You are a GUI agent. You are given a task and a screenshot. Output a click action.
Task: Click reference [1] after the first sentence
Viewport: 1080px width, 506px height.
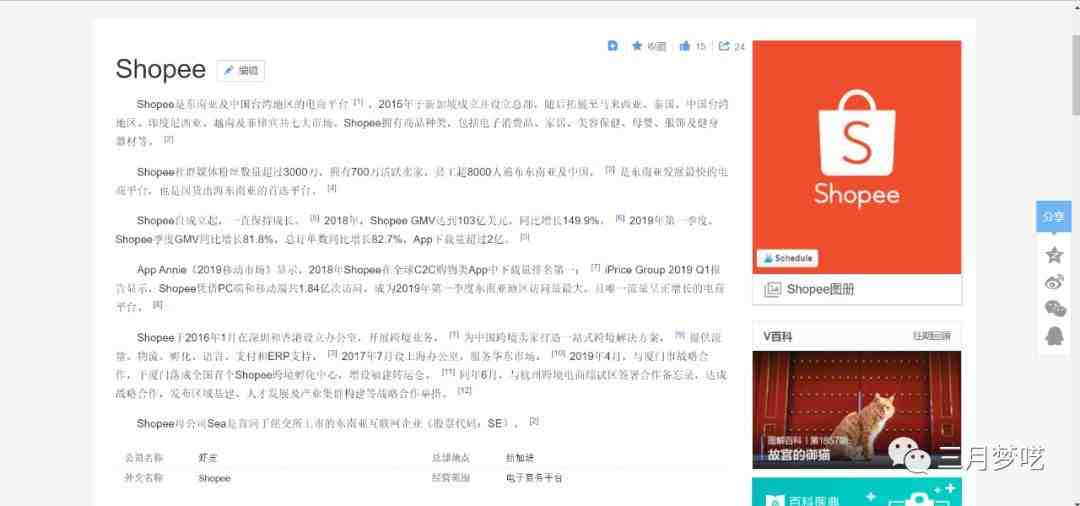click(358, 102)
